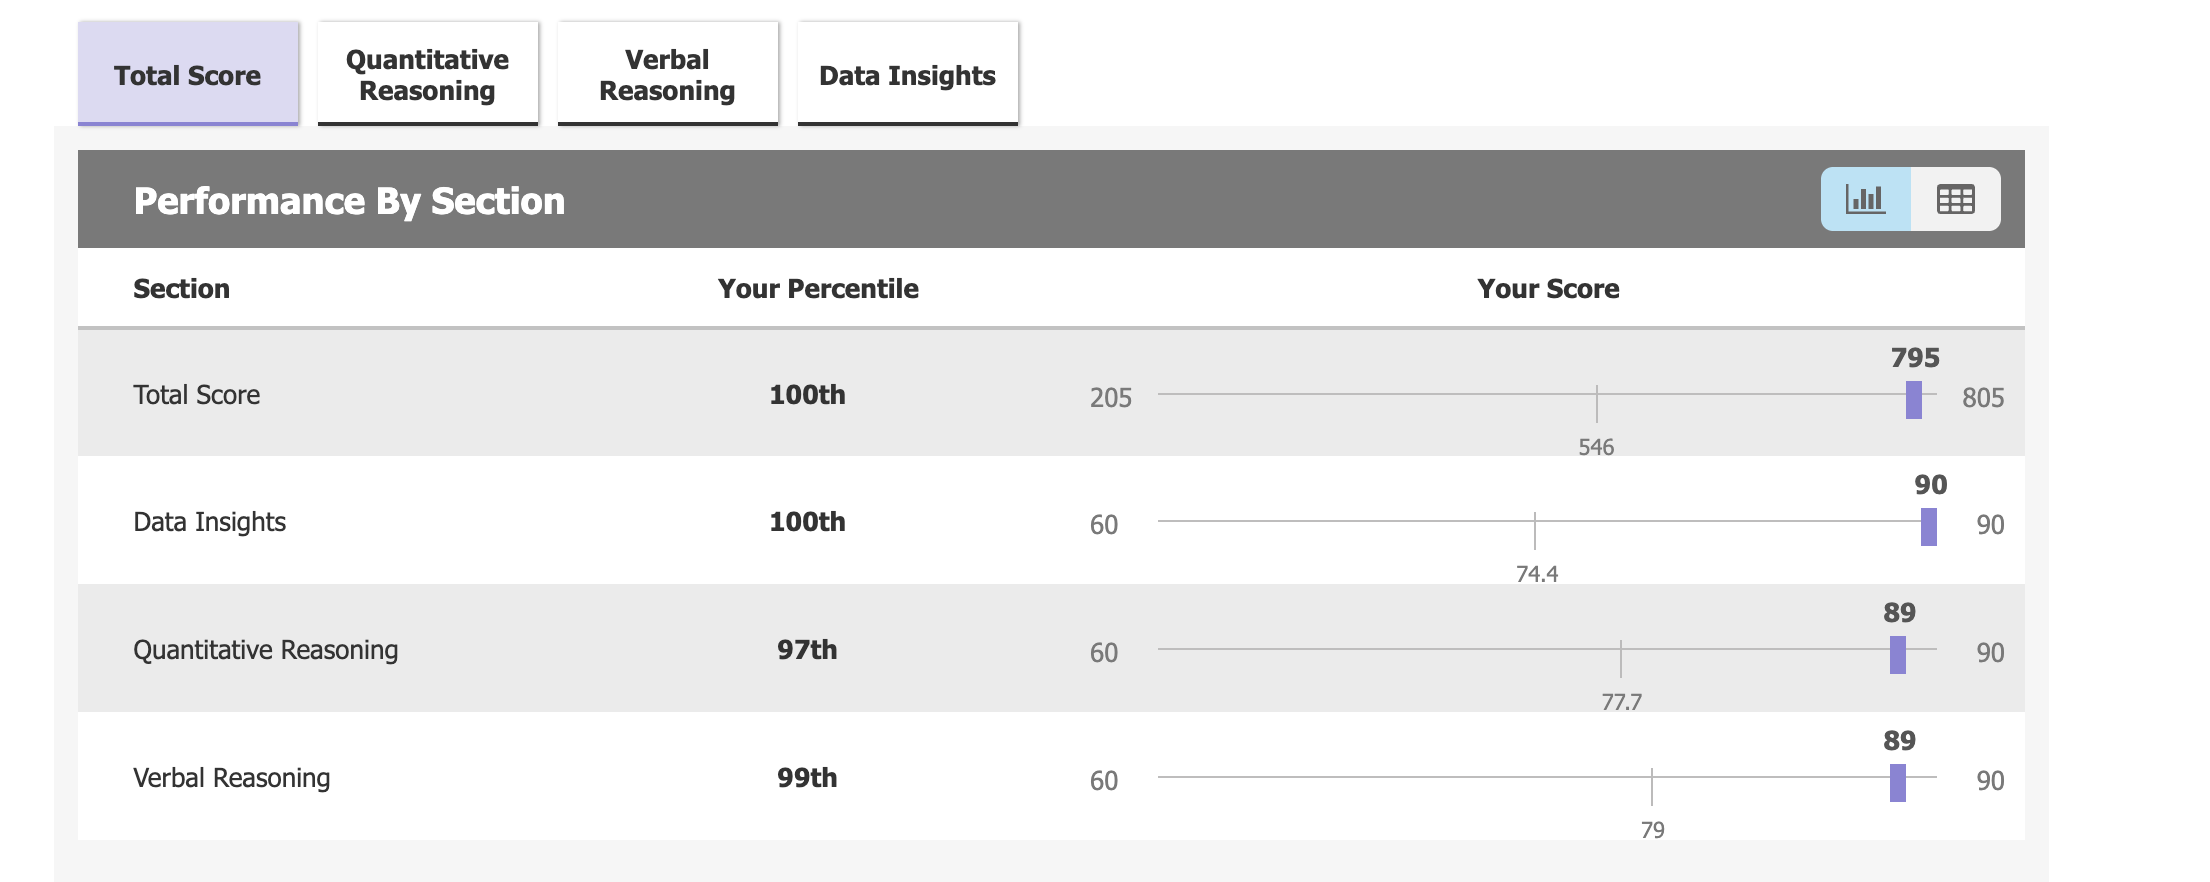Click the 79 mean tick on Verbal Reasoning
The image size is (2210, 882).
click(1652, 787)
